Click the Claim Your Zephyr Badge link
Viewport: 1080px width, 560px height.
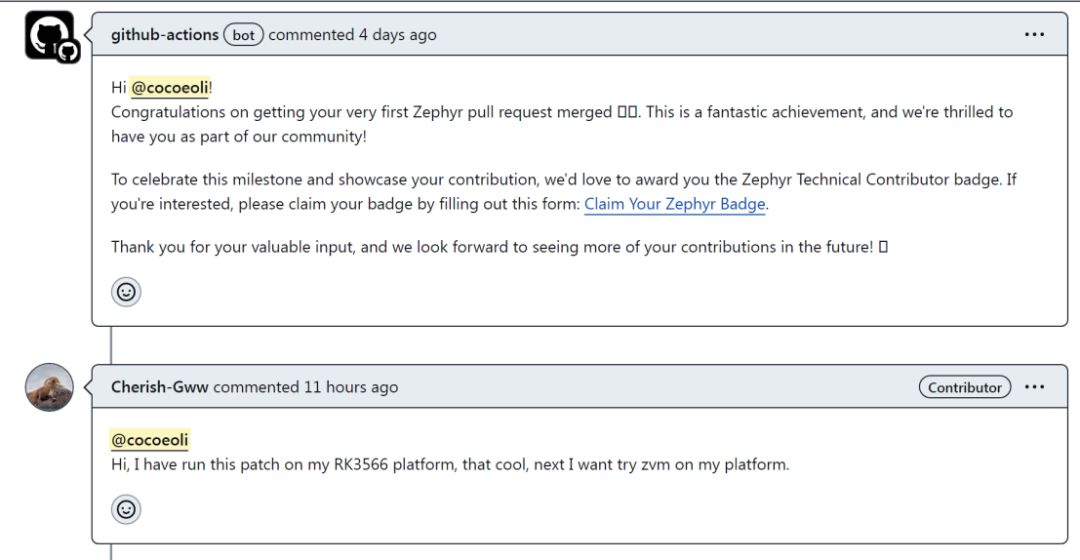(675, 204)
